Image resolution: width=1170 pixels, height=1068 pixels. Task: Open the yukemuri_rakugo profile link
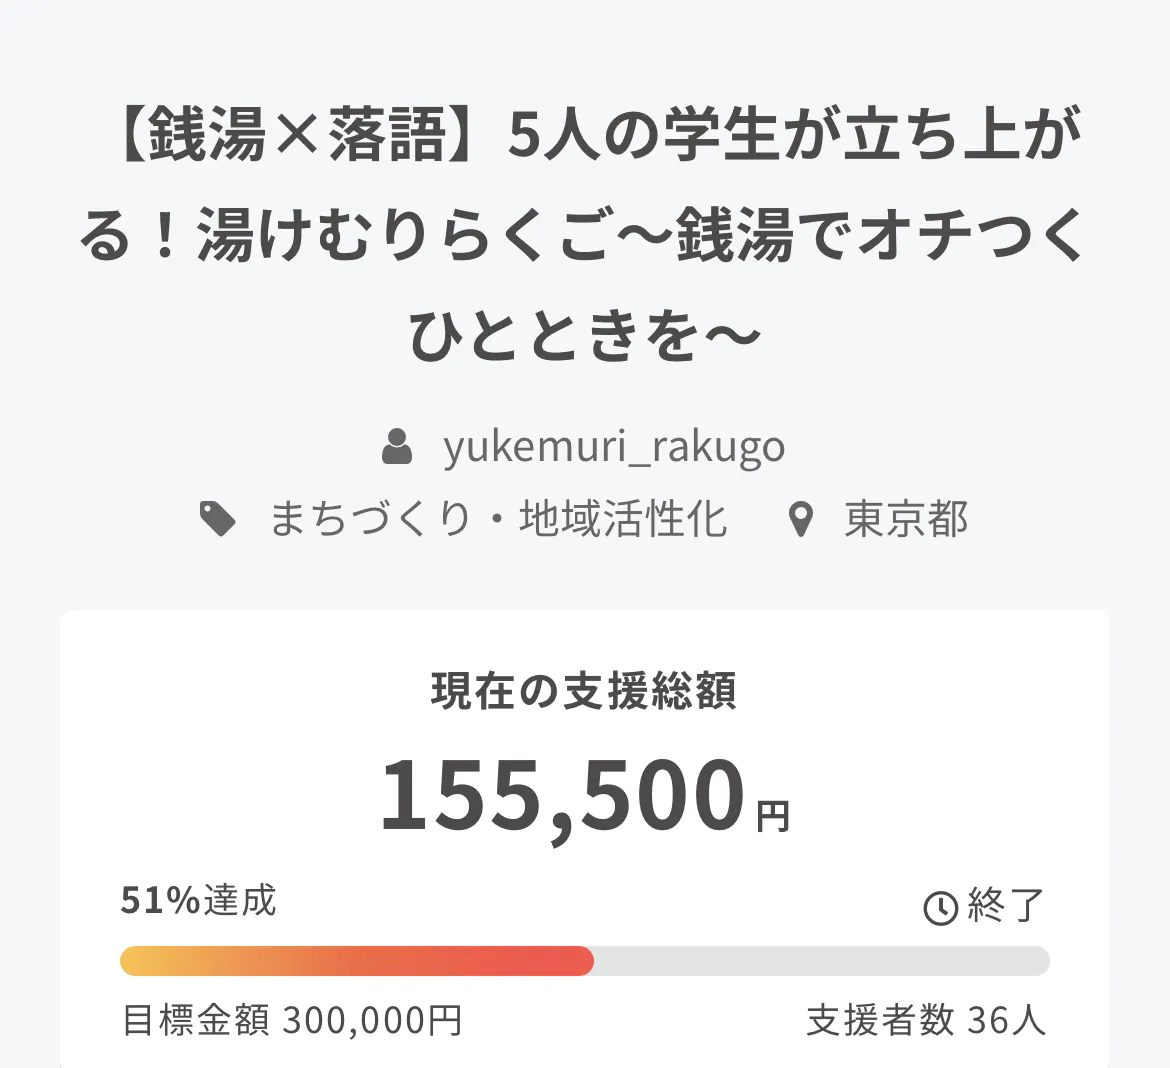coord(614,446)
